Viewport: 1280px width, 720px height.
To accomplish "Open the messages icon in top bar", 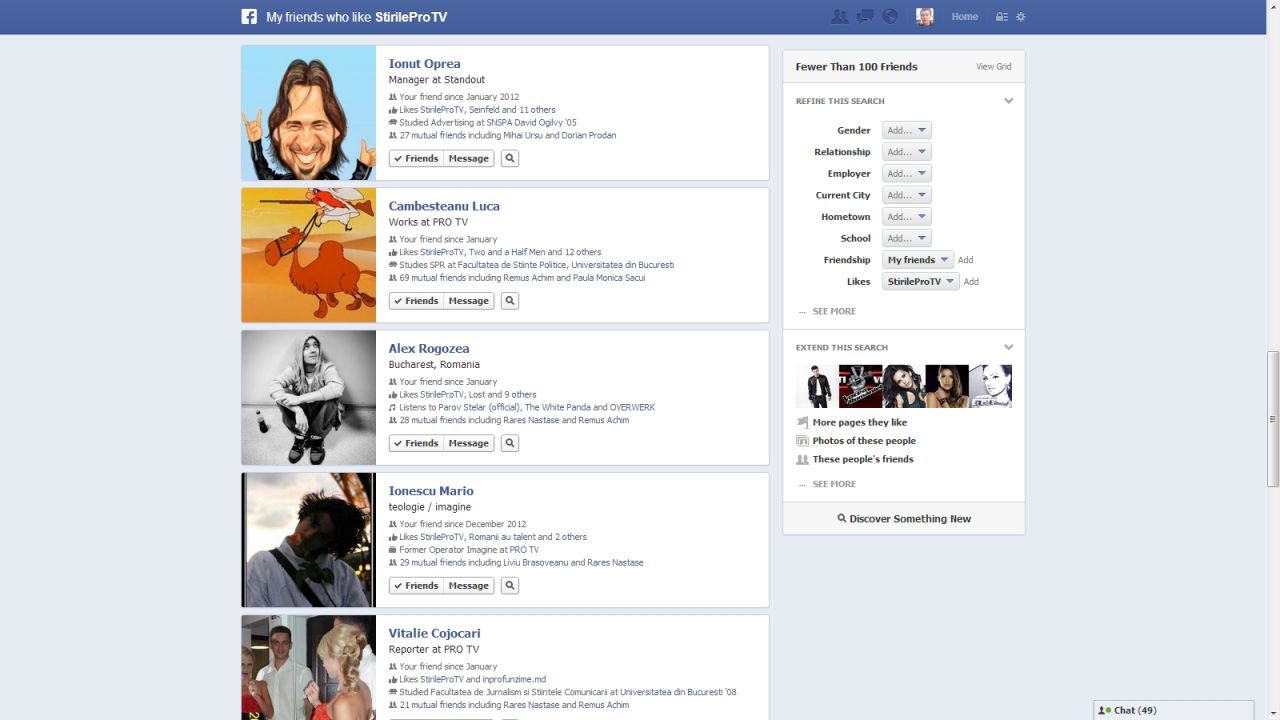I will click(865, 17).
